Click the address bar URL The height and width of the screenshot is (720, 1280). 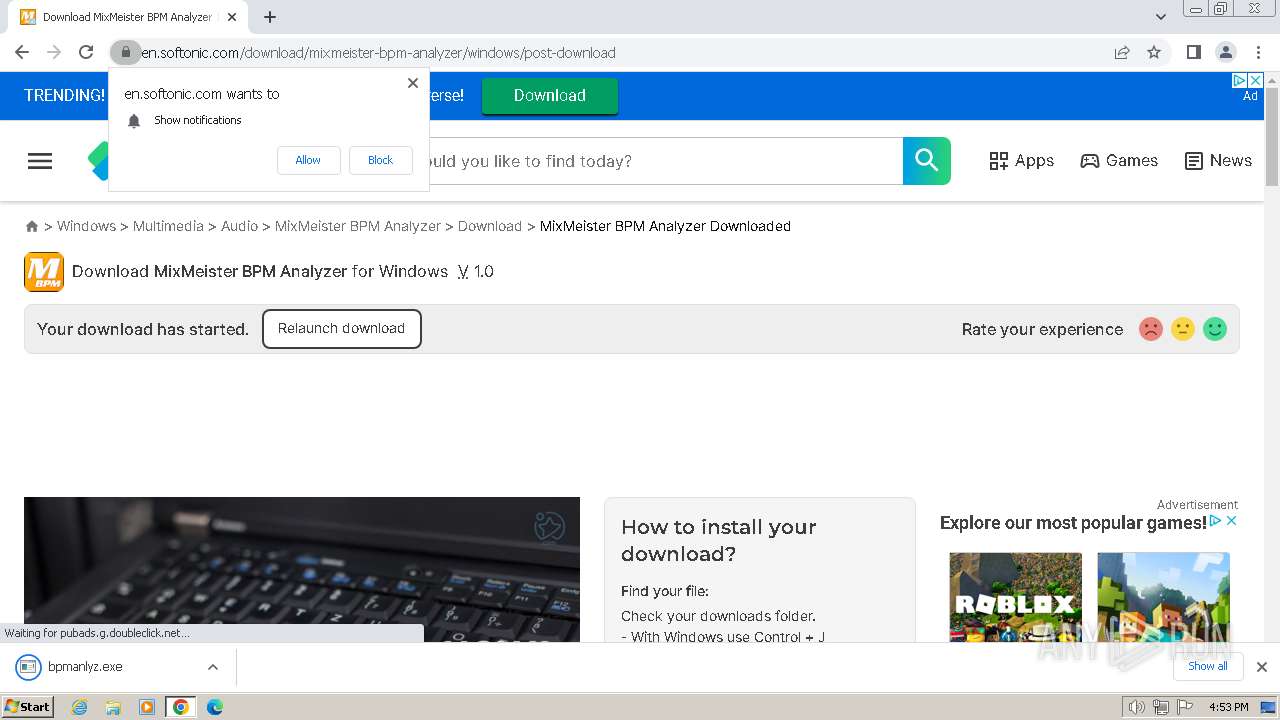[380, 53]
